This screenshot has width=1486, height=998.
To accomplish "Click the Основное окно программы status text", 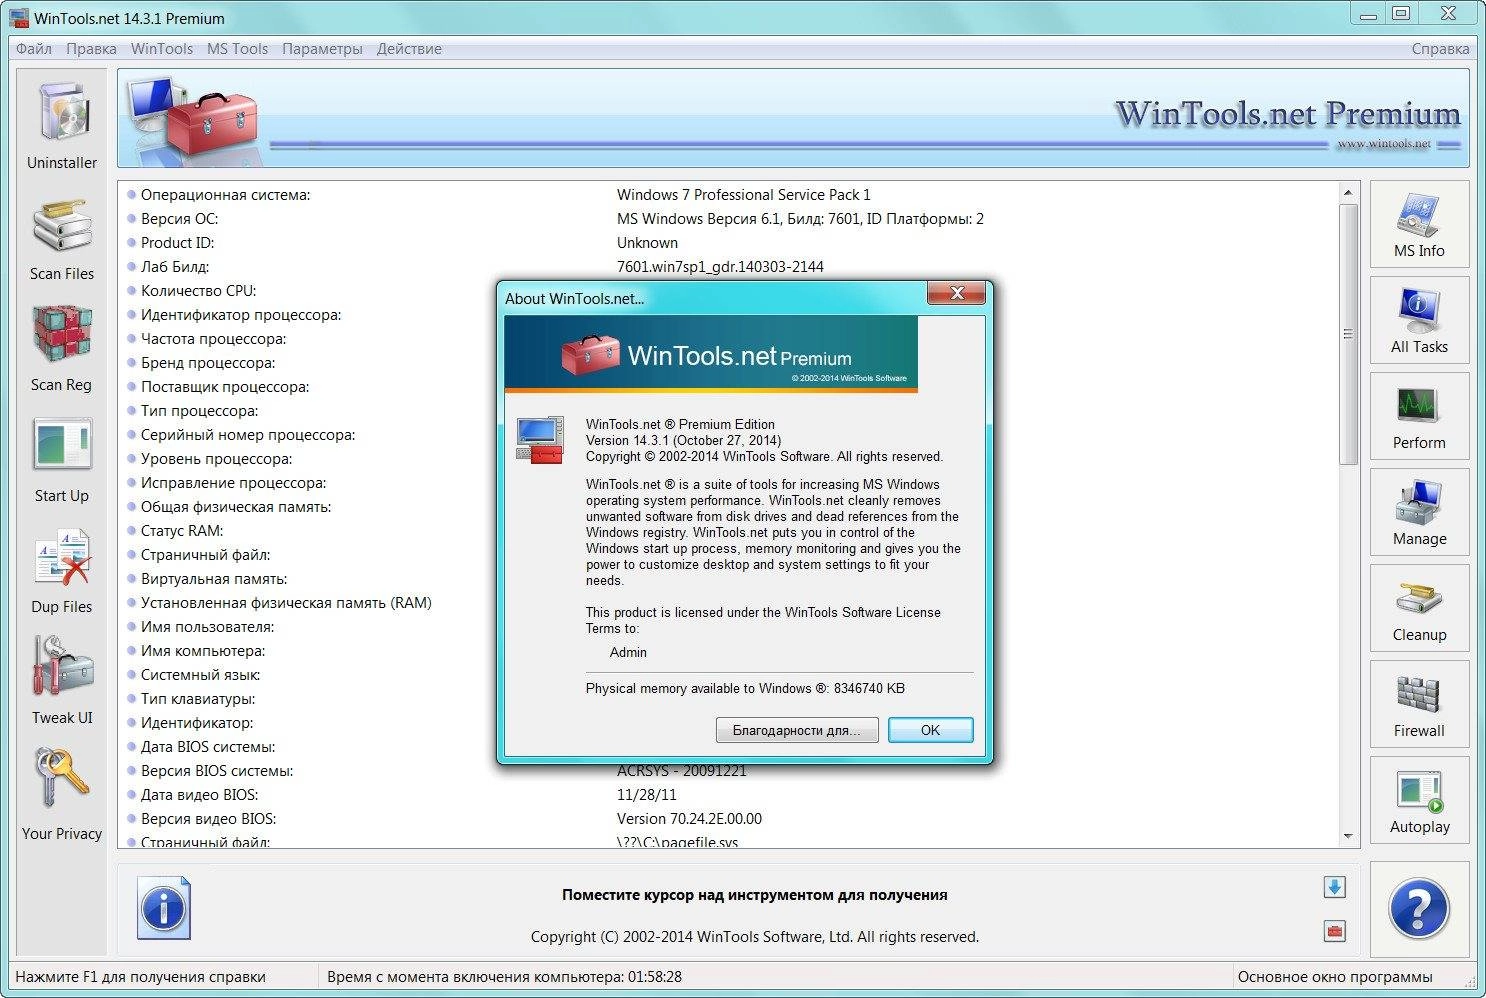I will 1335,977.
